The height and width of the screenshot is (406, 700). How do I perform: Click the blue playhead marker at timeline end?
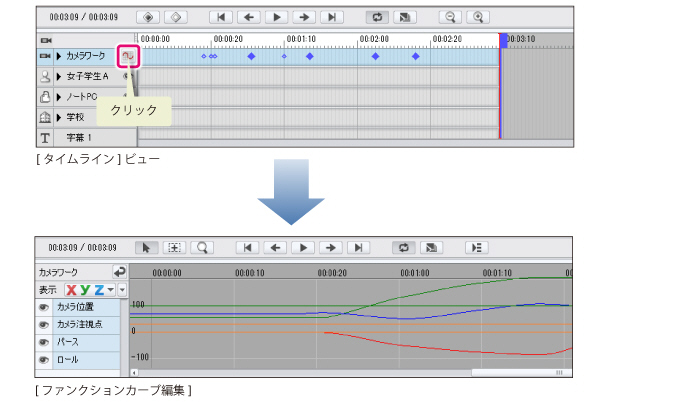click(x=503, y=40)
